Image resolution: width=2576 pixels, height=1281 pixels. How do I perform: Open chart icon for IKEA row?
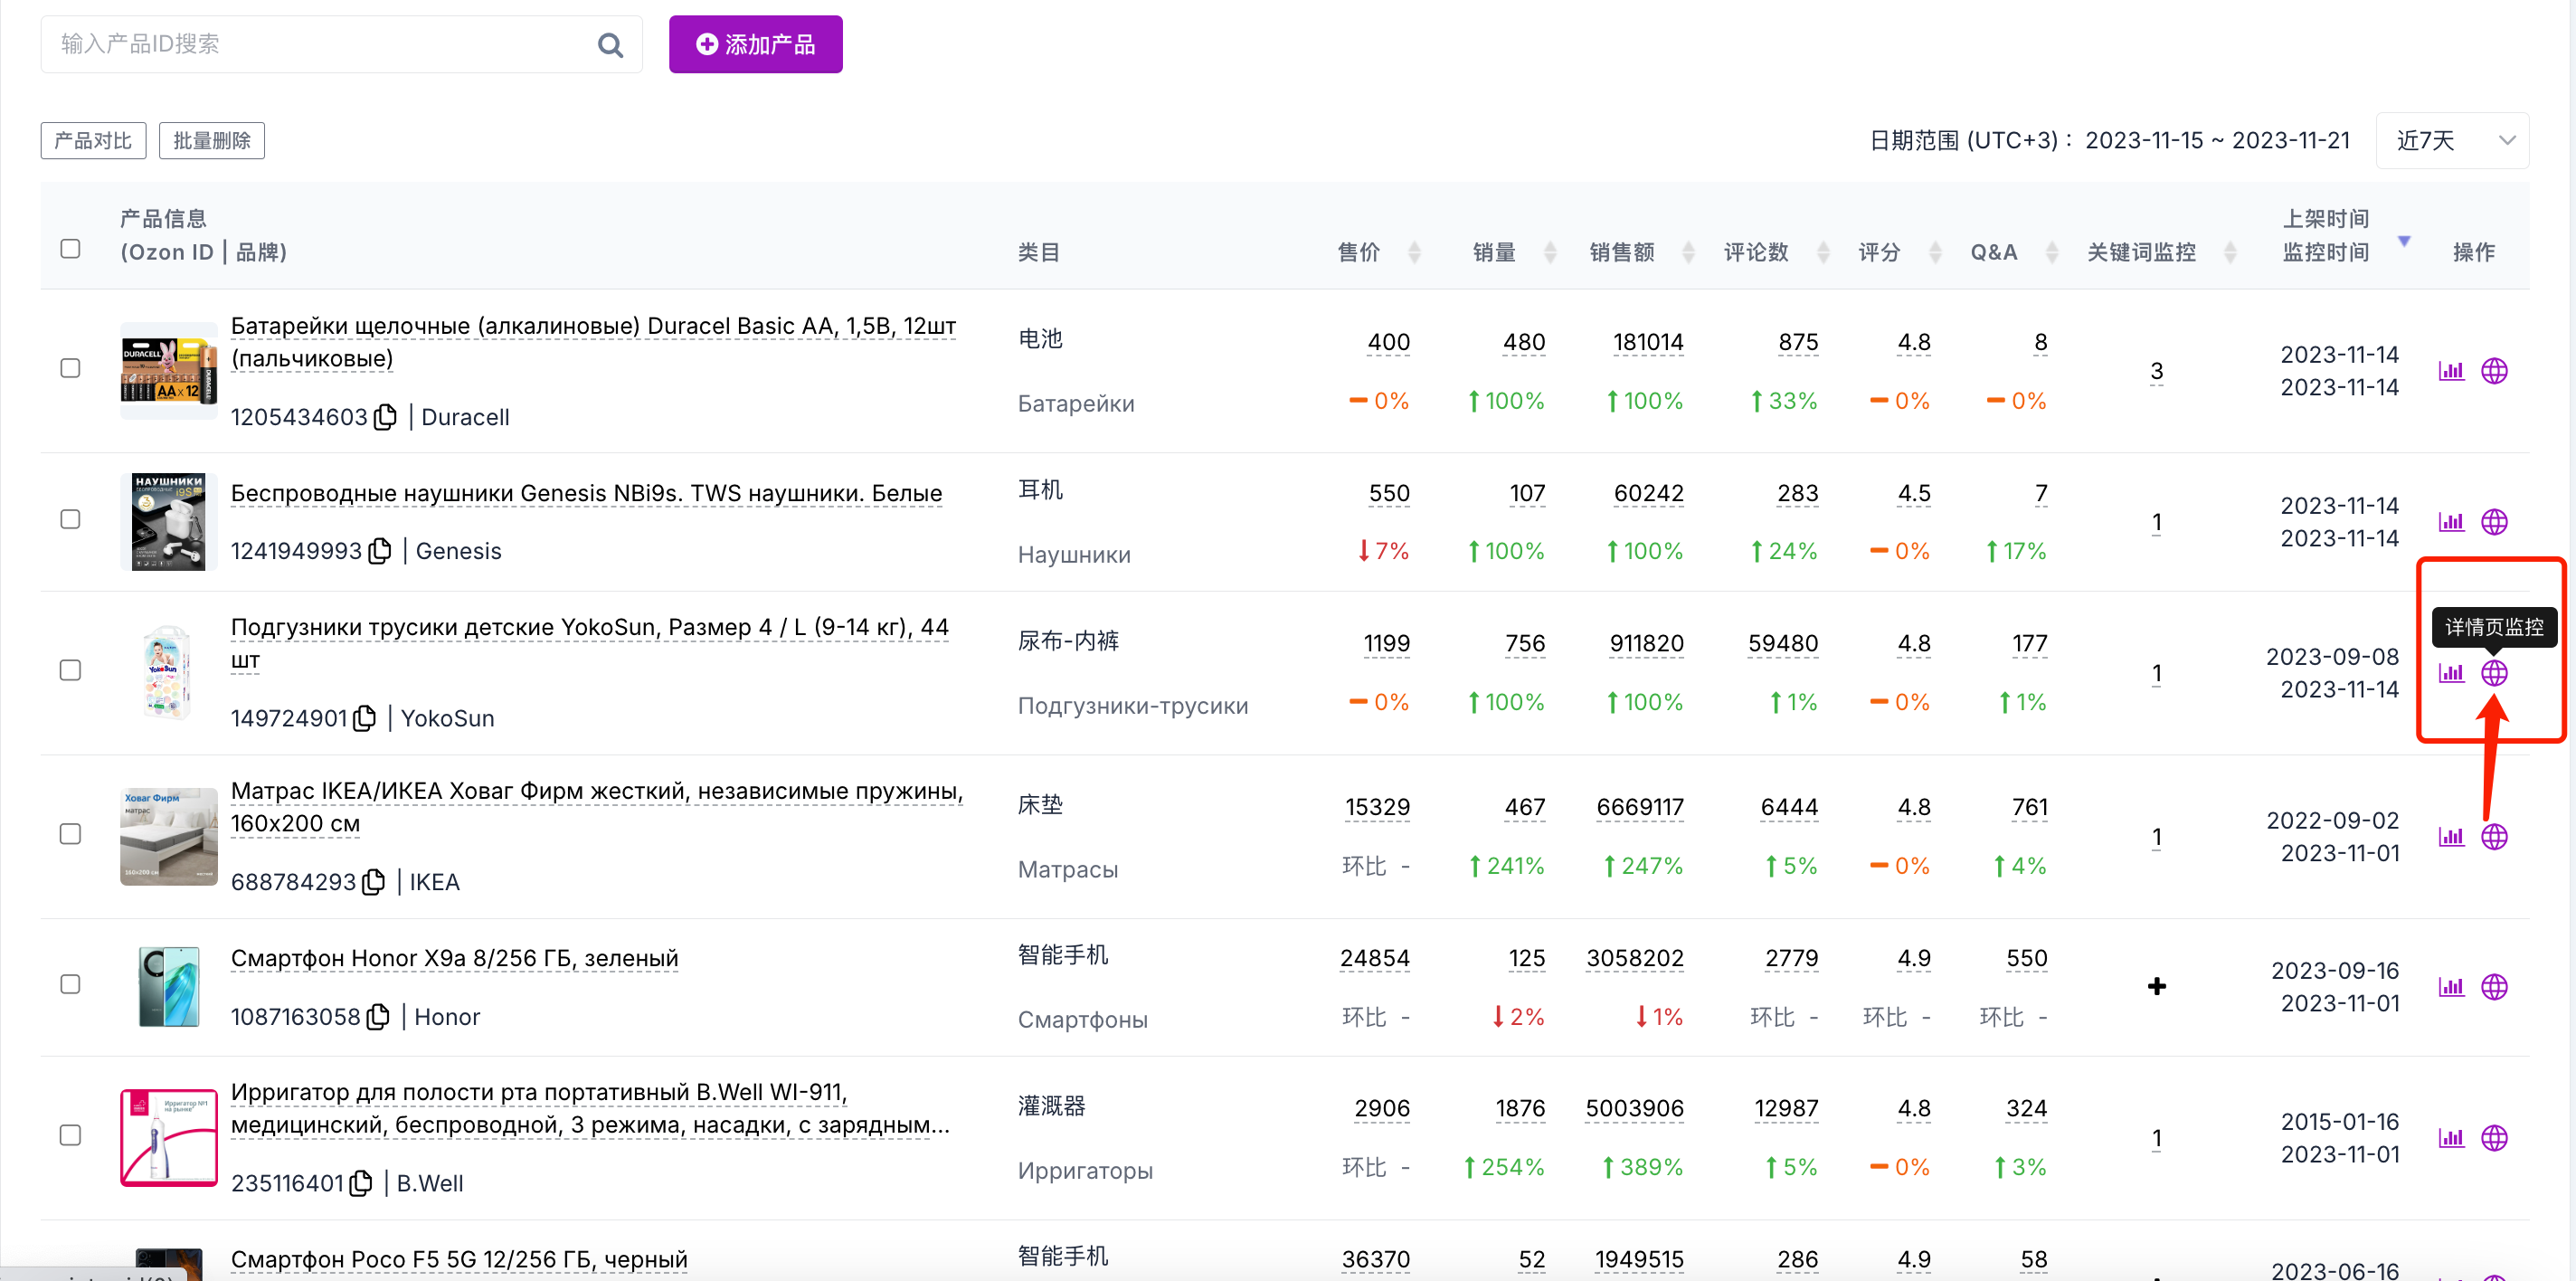pyautogui.click(x=2451, y=837)
